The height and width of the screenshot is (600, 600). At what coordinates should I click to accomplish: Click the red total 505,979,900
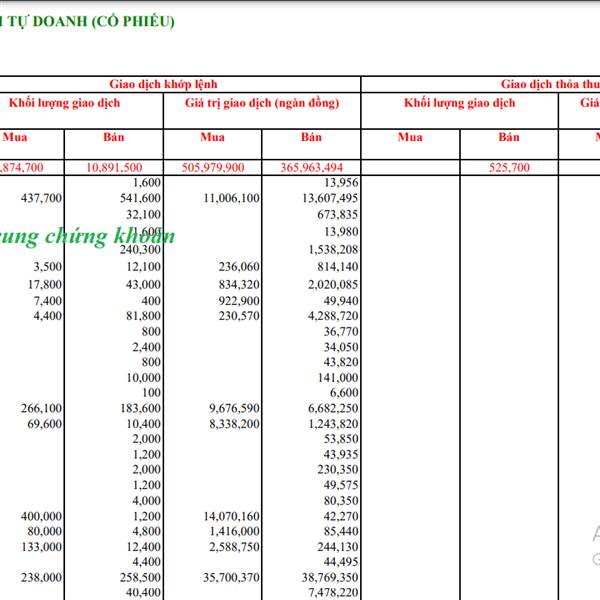point(213,168)
